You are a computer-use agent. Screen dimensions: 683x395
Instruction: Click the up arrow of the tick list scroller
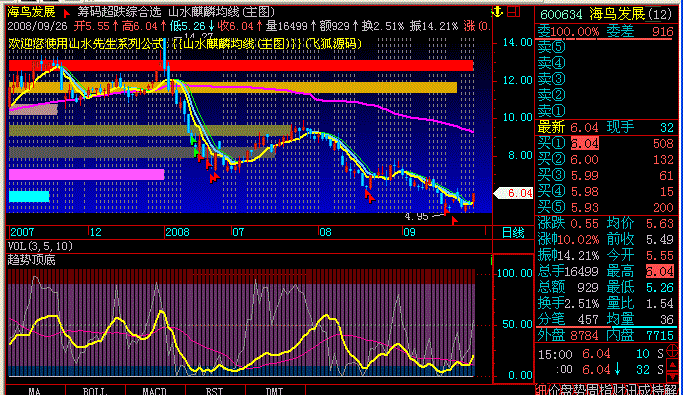(673, 364)
